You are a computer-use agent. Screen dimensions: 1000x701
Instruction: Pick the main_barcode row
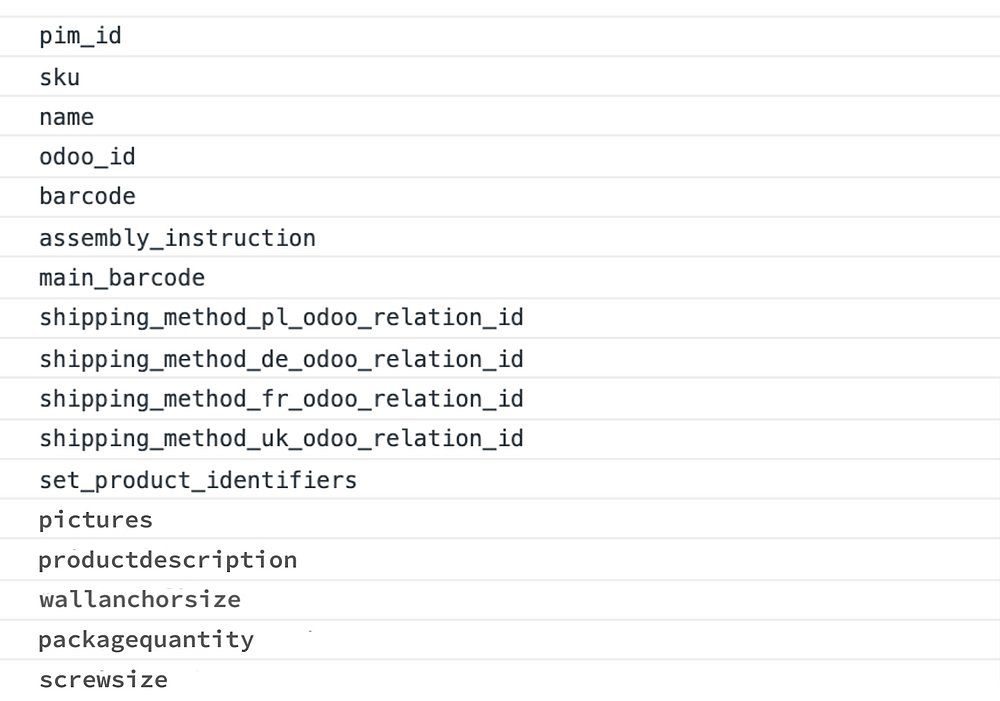tap(122, 278)
